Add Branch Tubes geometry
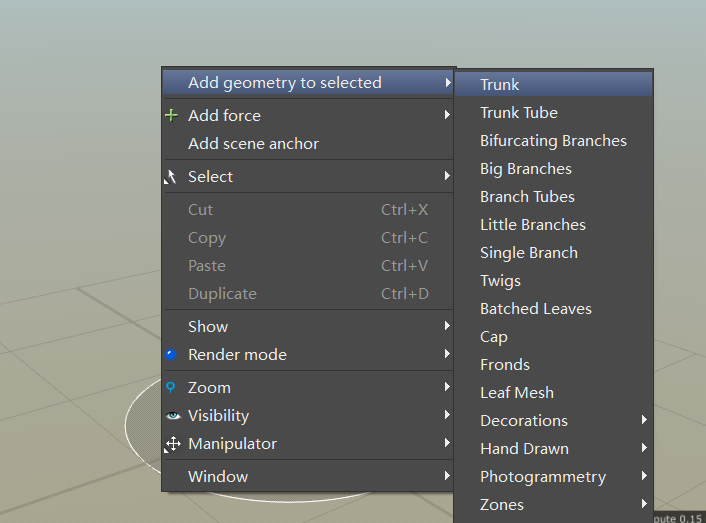The image size is (706, 523). tap(553, 197)
